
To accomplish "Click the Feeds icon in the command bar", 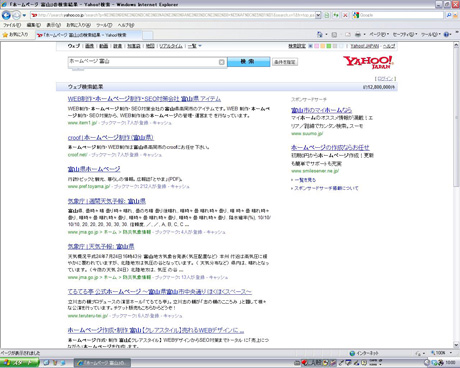I will [x=334, y=34].
